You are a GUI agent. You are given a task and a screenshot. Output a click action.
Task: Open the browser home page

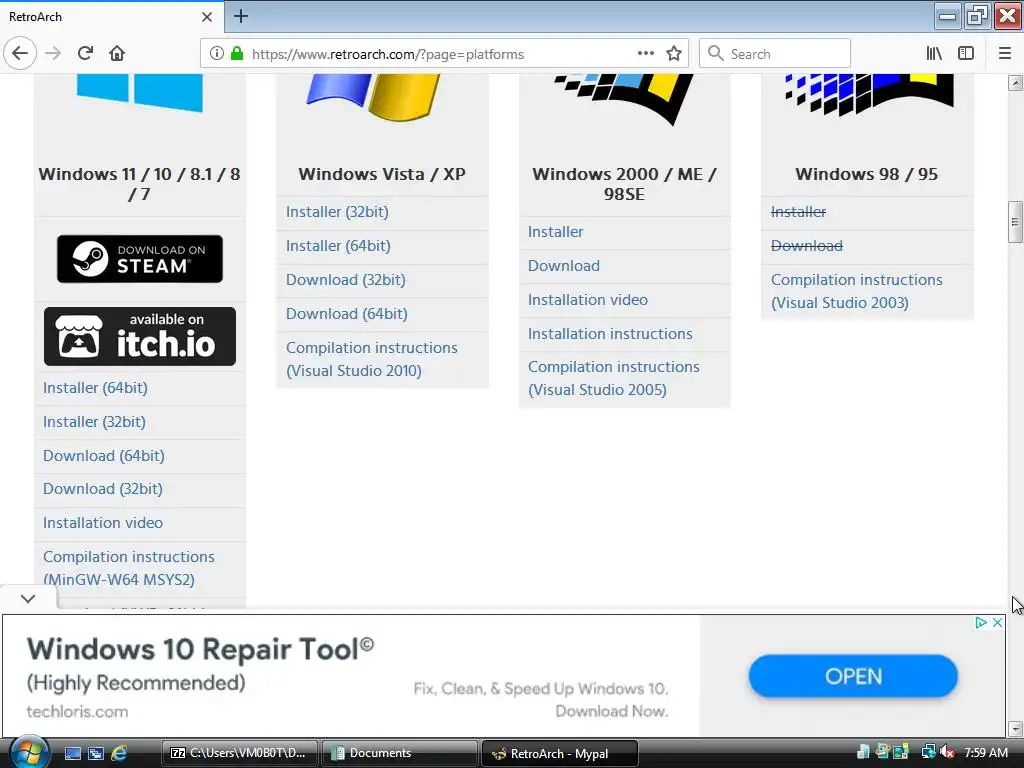[x=117, y=54]
